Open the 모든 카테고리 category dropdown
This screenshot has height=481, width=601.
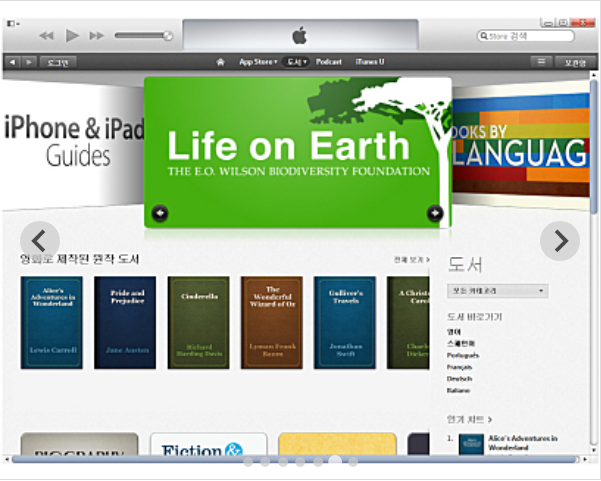tap(498, 291)
